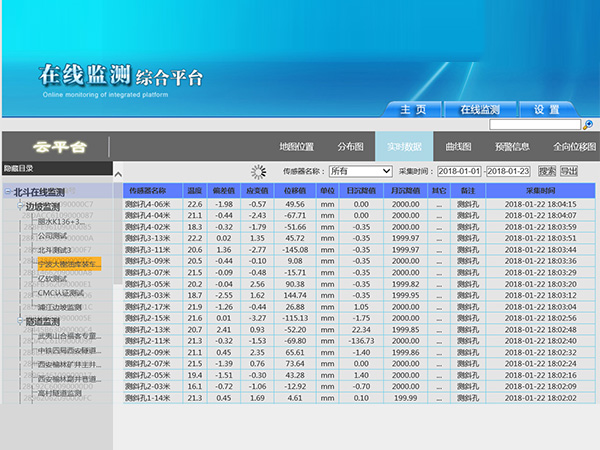
Task: Click the end date field 2018-01-23
Action: click(509, 171)
